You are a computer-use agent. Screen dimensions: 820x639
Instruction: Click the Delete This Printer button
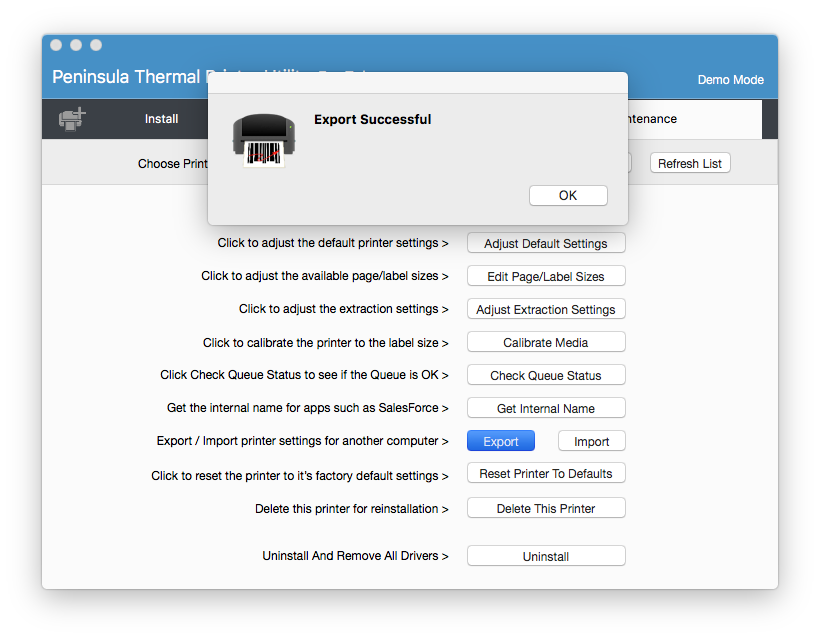pos(546,508)
